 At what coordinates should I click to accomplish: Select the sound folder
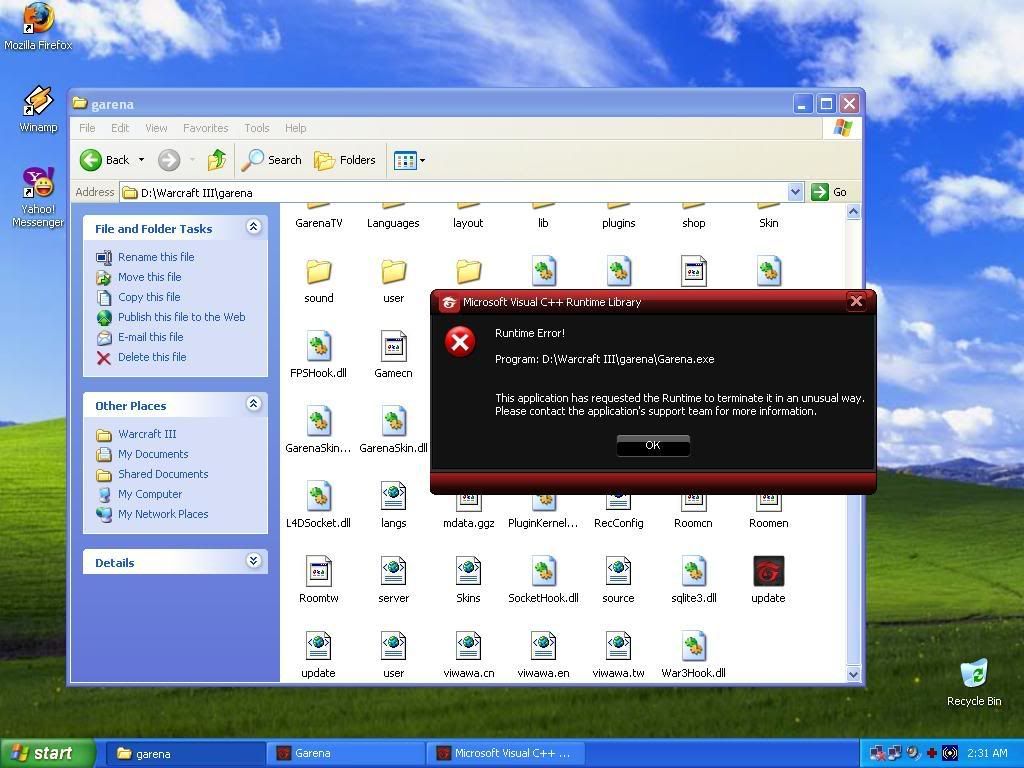point(319,272)
